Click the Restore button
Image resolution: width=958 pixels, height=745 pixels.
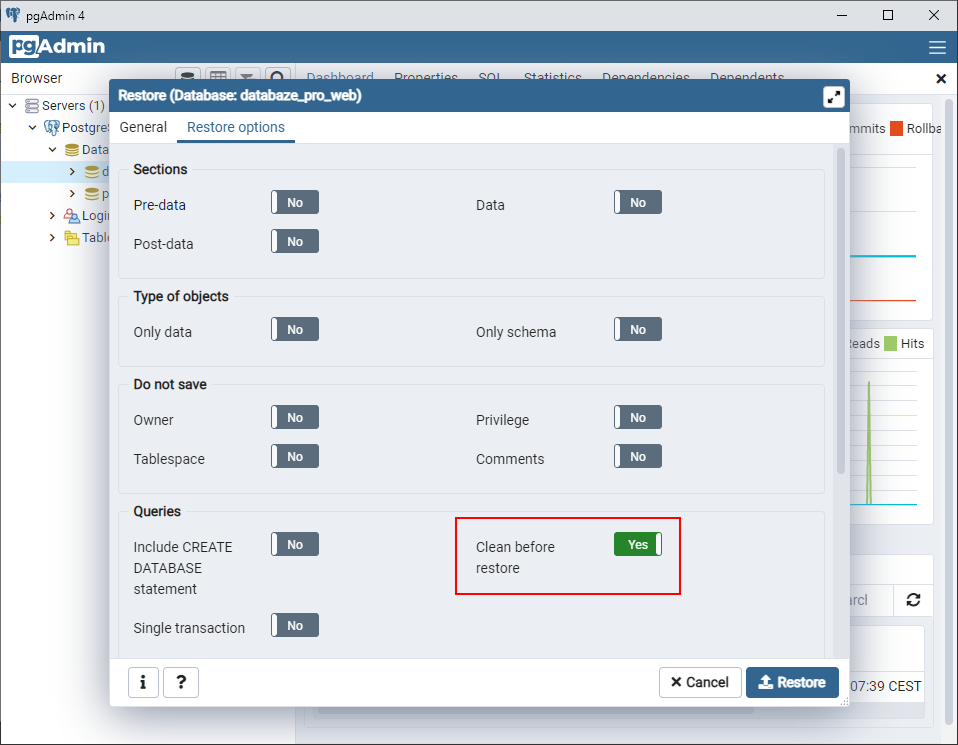point(792,682)
